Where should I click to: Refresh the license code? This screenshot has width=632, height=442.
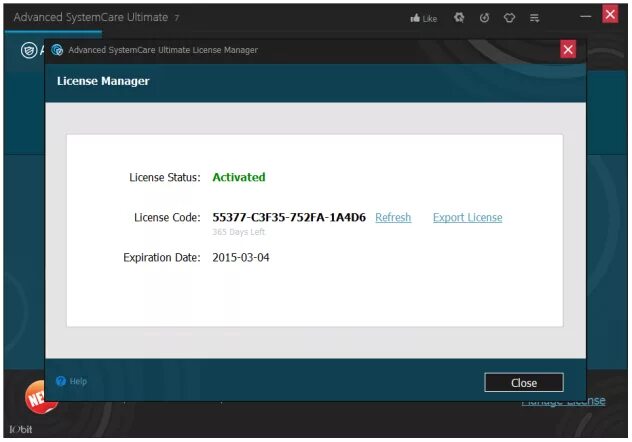(x=393, y=218)
